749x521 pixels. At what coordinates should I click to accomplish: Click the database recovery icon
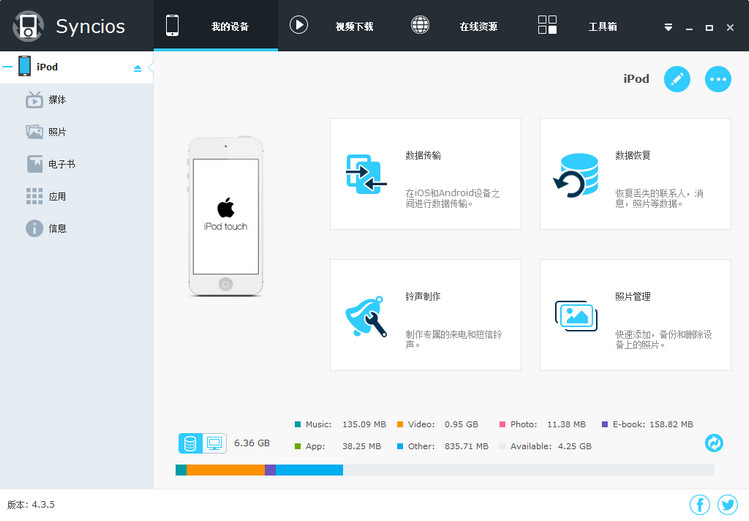(576, 175)
